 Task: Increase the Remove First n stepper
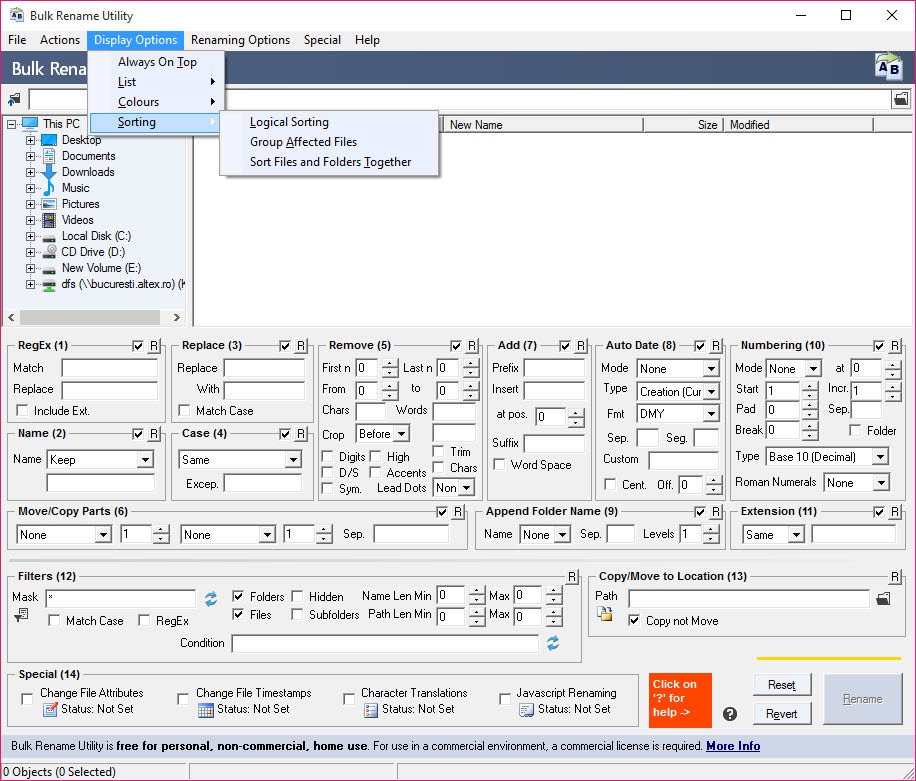click(x=390, y=364)
